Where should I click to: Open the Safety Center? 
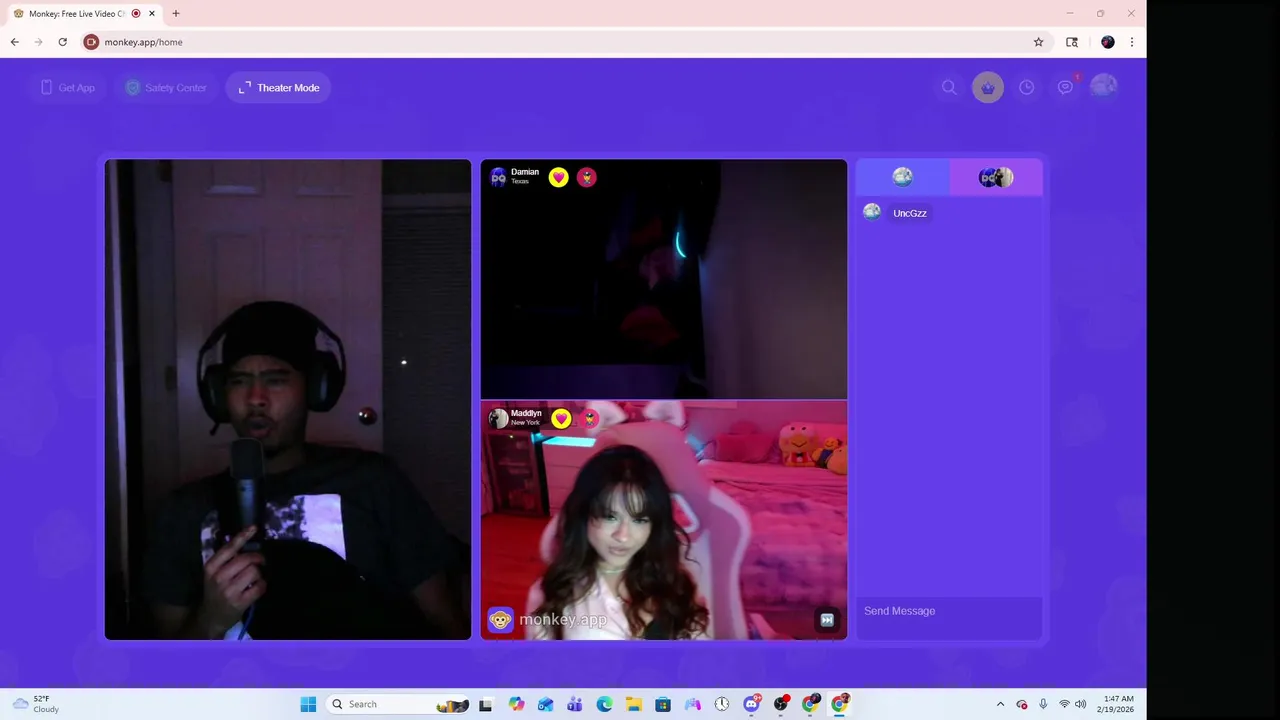pos(166,88)
